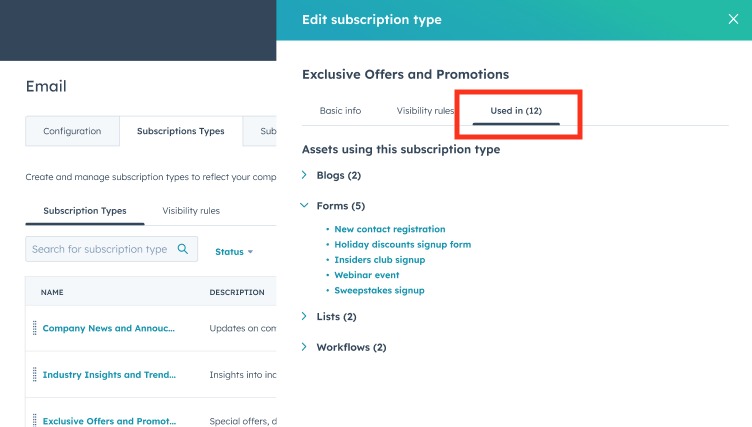
Task: Grab the drag handle beside Company News
Action: point(35,328)
